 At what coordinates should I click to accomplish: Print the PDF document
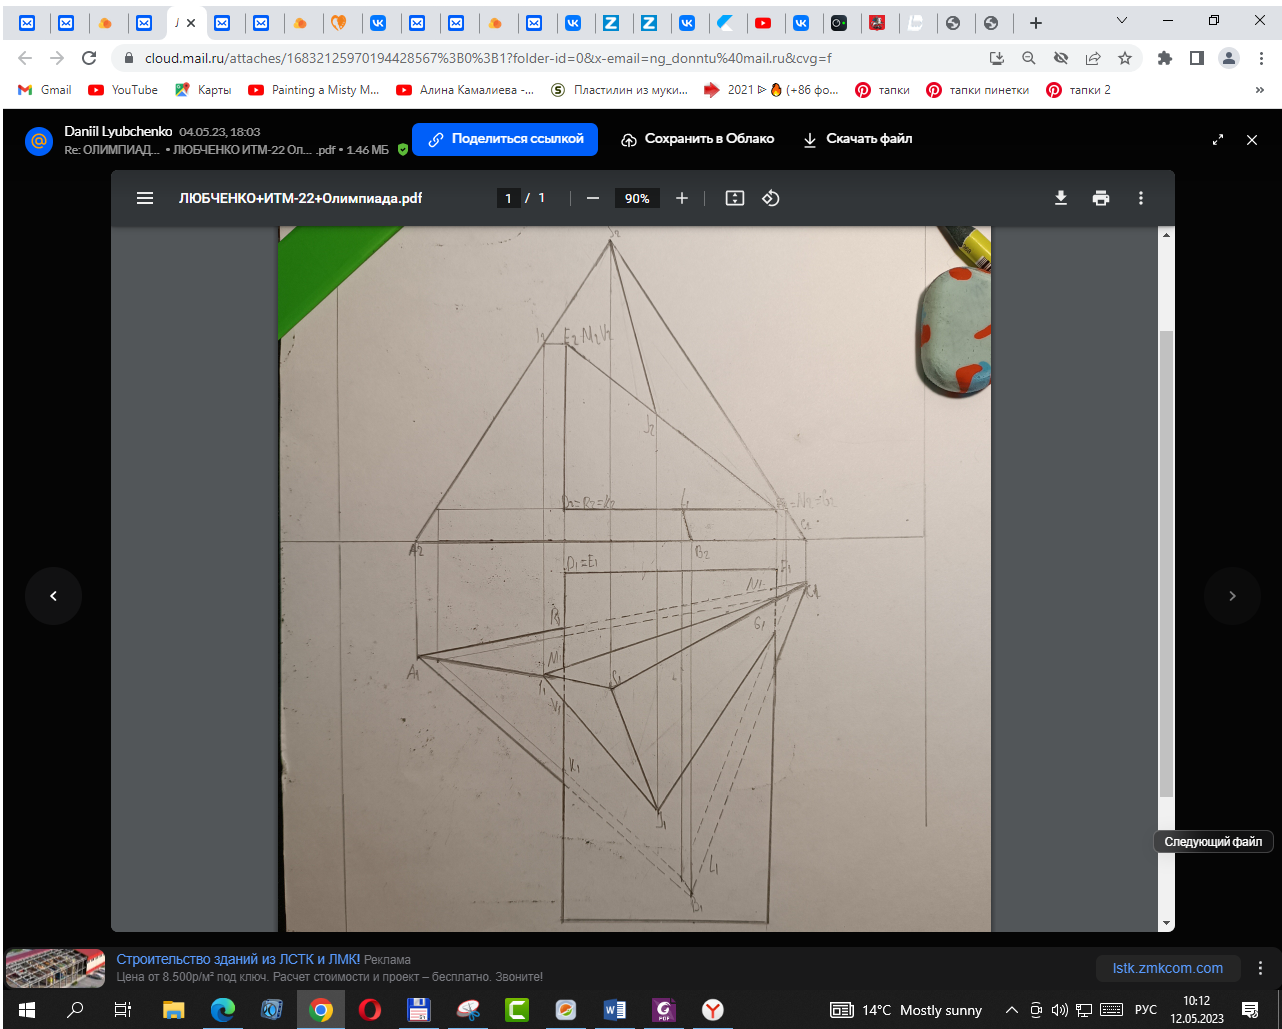click(x=1101, y=198)
